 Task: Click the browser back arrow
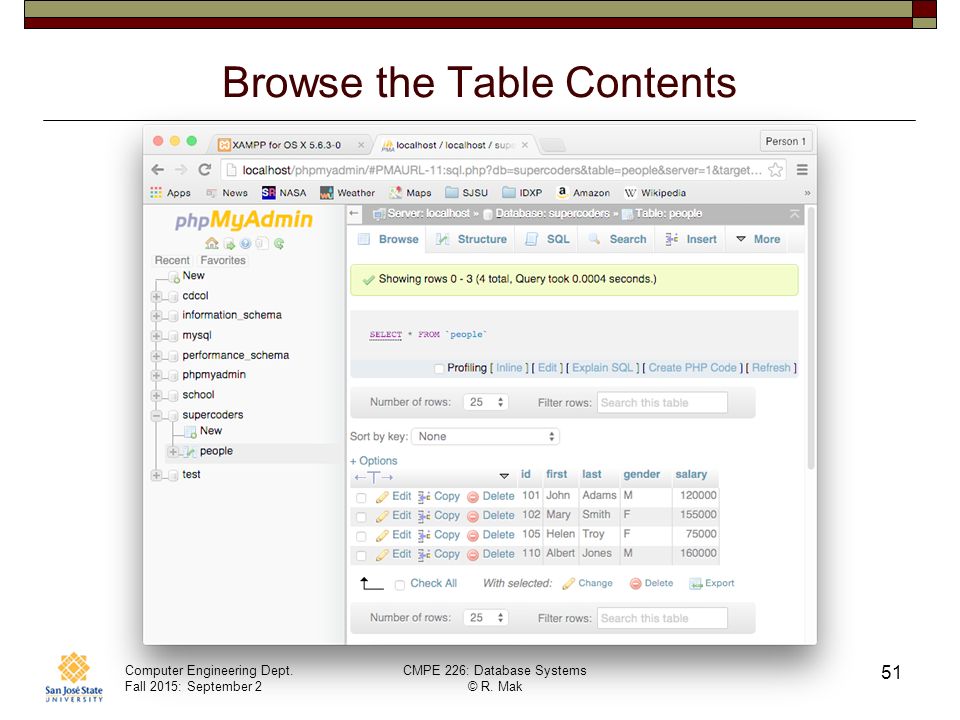pos(158,170)
